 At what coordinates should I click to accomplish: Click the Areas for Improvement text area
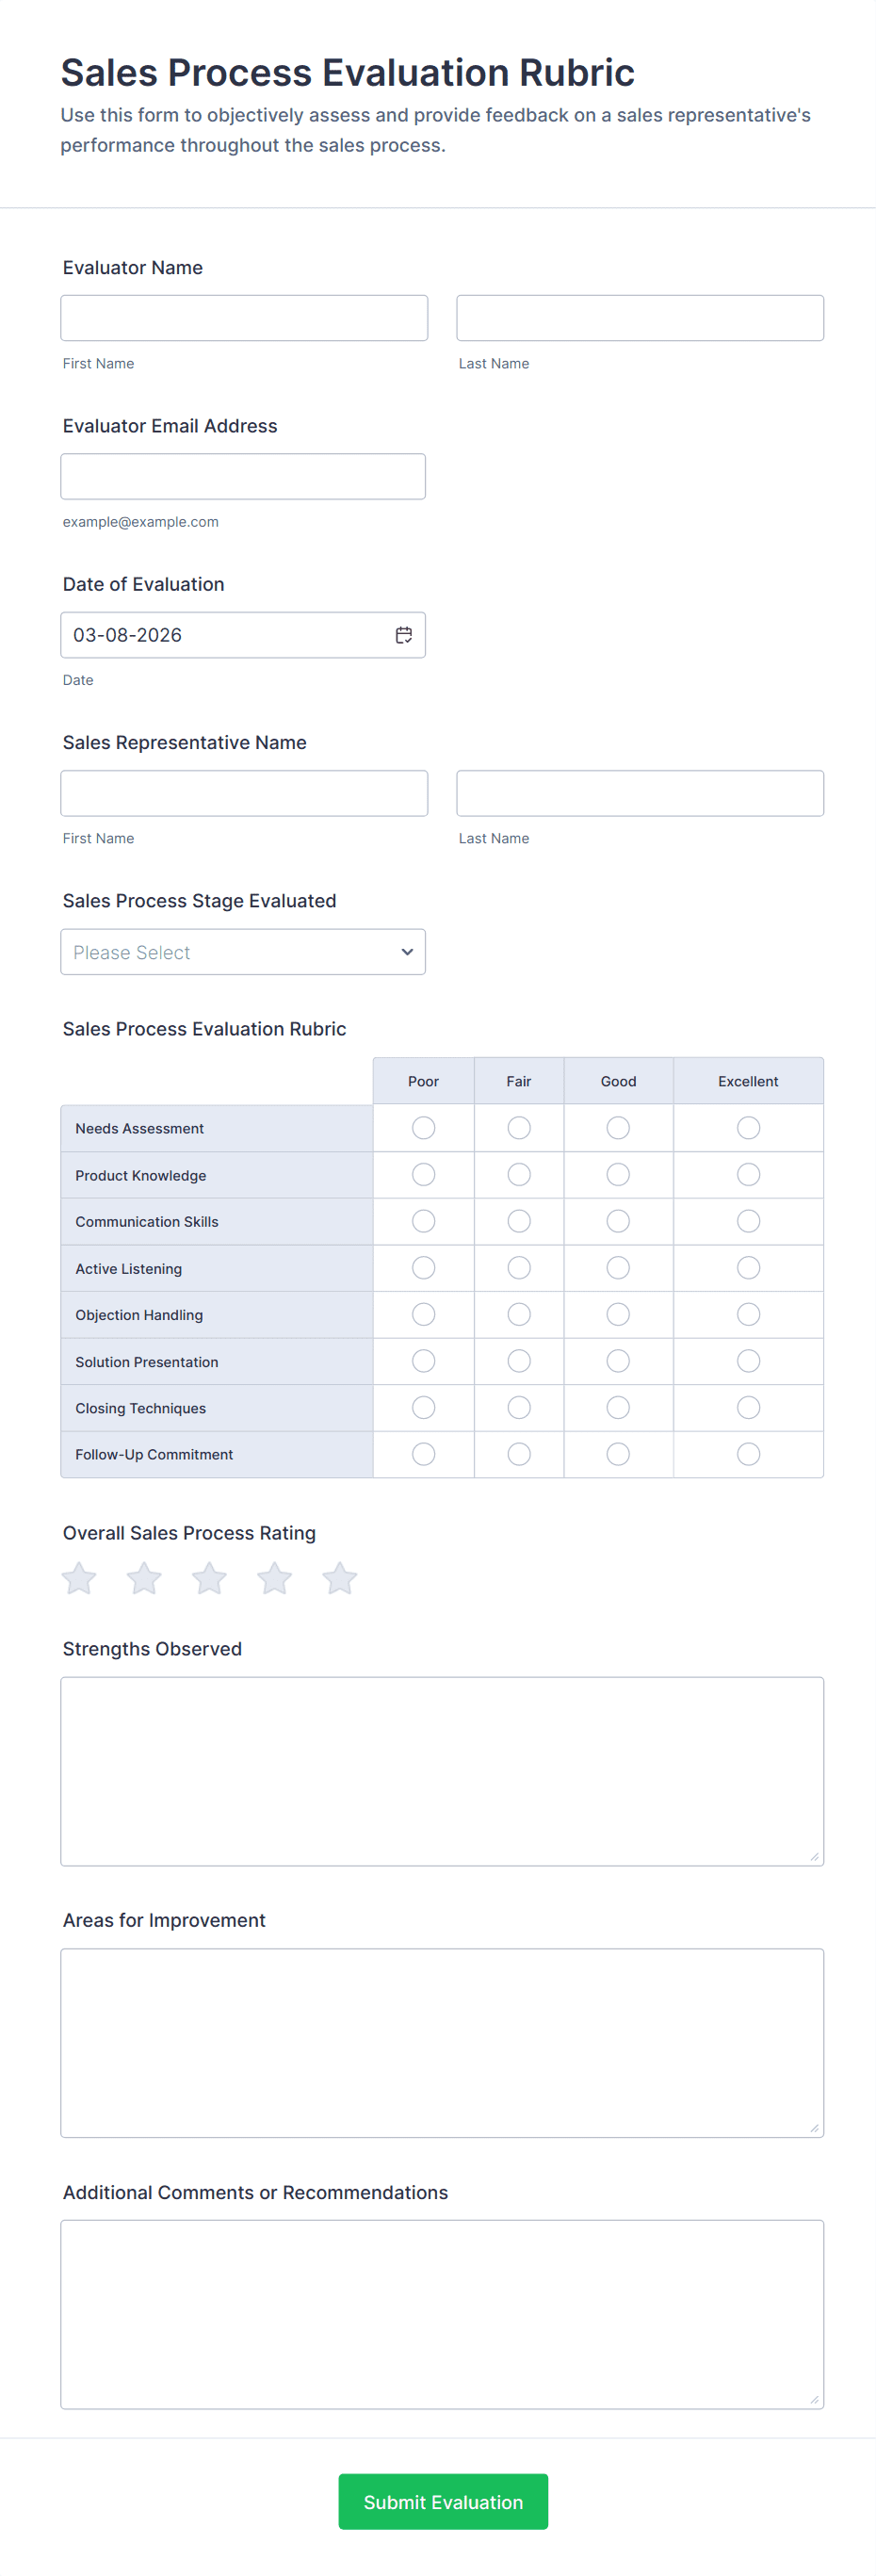(442, 2043)
